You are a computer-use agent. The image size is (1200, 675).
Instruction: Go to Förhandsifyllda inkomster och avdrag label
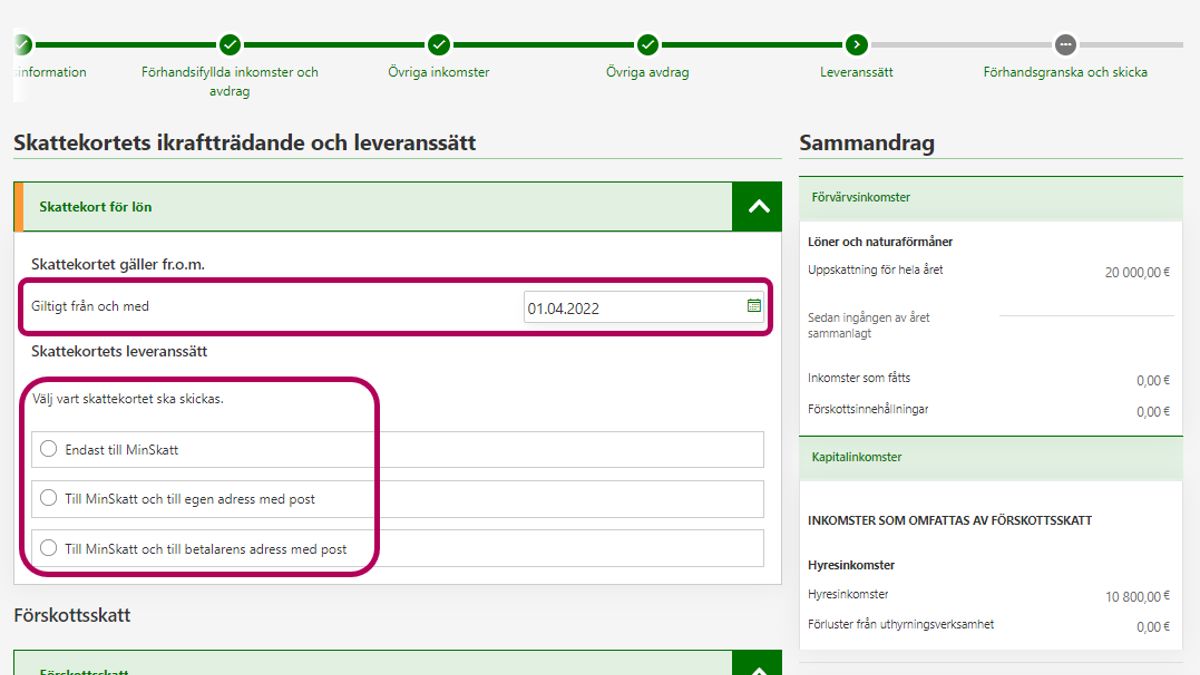pyautogui.click(x=230, y=81)
